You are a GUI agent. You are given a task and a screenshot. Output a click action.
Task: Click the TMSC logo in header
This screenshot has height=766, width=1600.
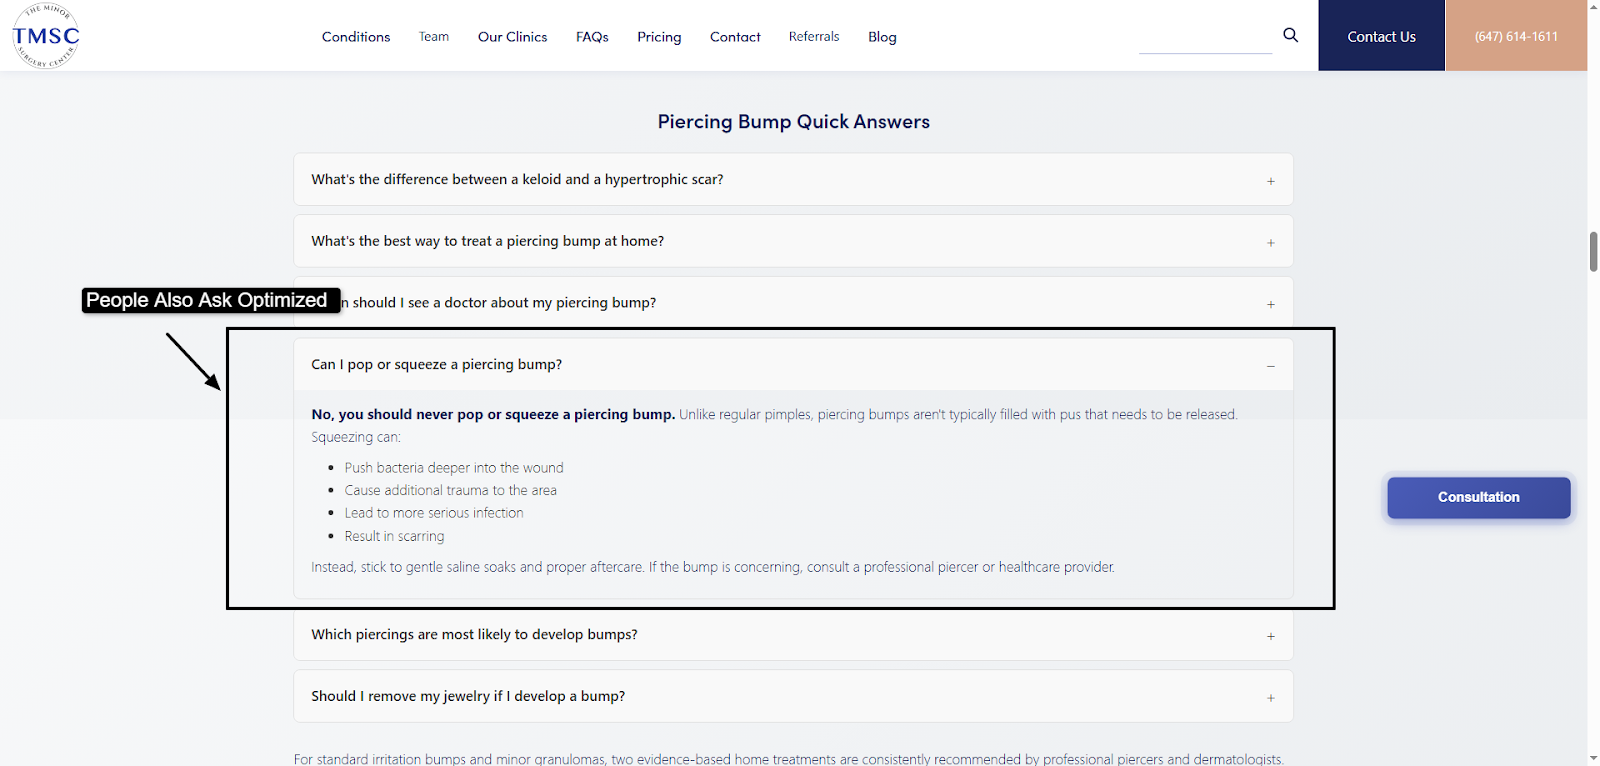(46, 36)
